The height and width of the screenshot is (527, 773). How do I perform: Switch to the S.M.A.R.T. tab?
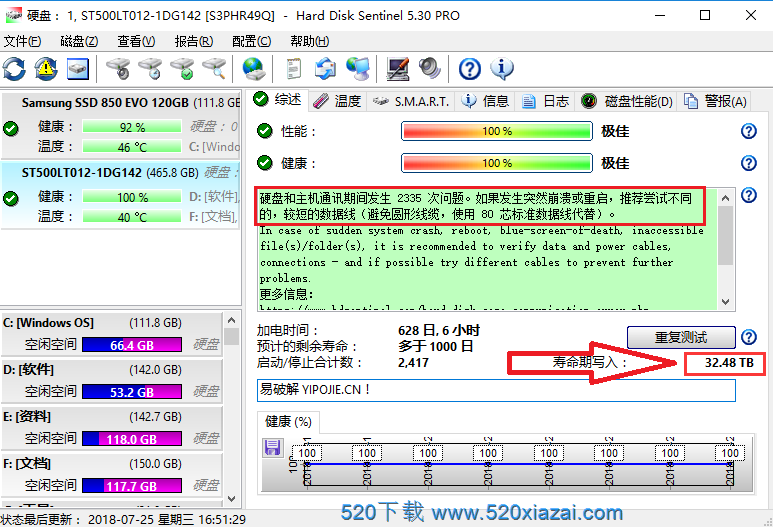tap(411, 101)
